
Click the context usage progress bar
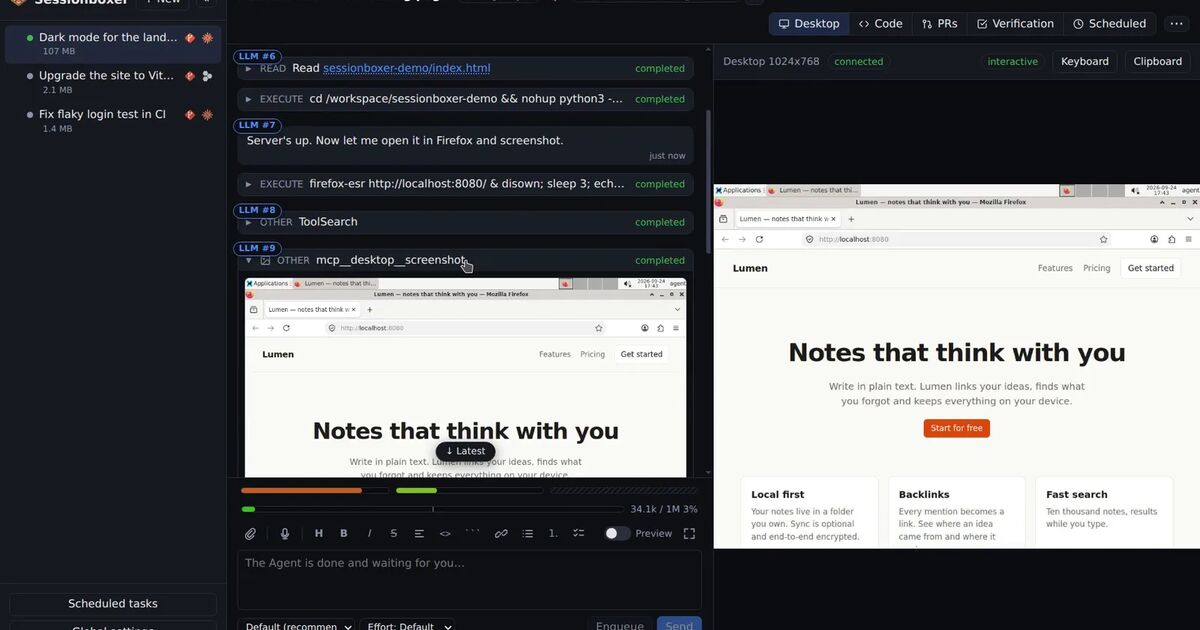(x=432, y=509)
